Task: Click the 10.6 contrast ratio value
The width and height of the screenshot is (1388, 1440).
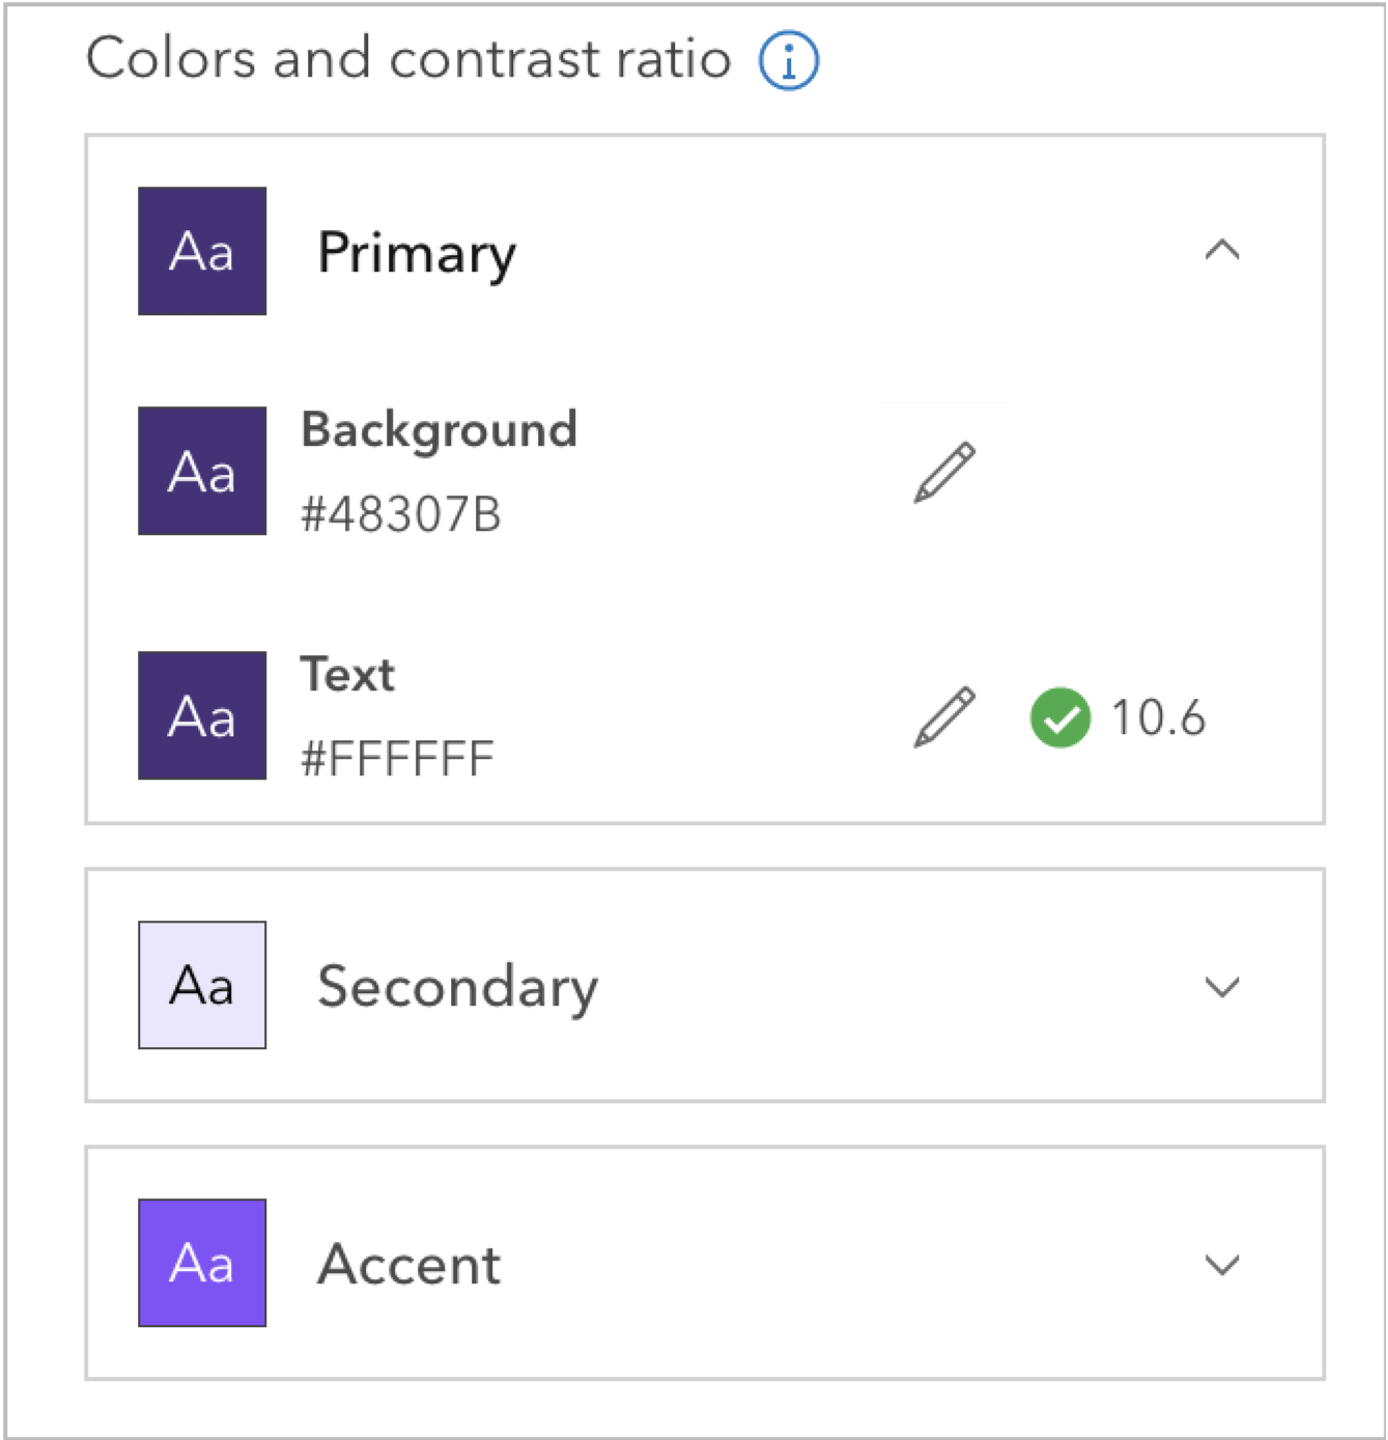Action: tap(1158, 718)
